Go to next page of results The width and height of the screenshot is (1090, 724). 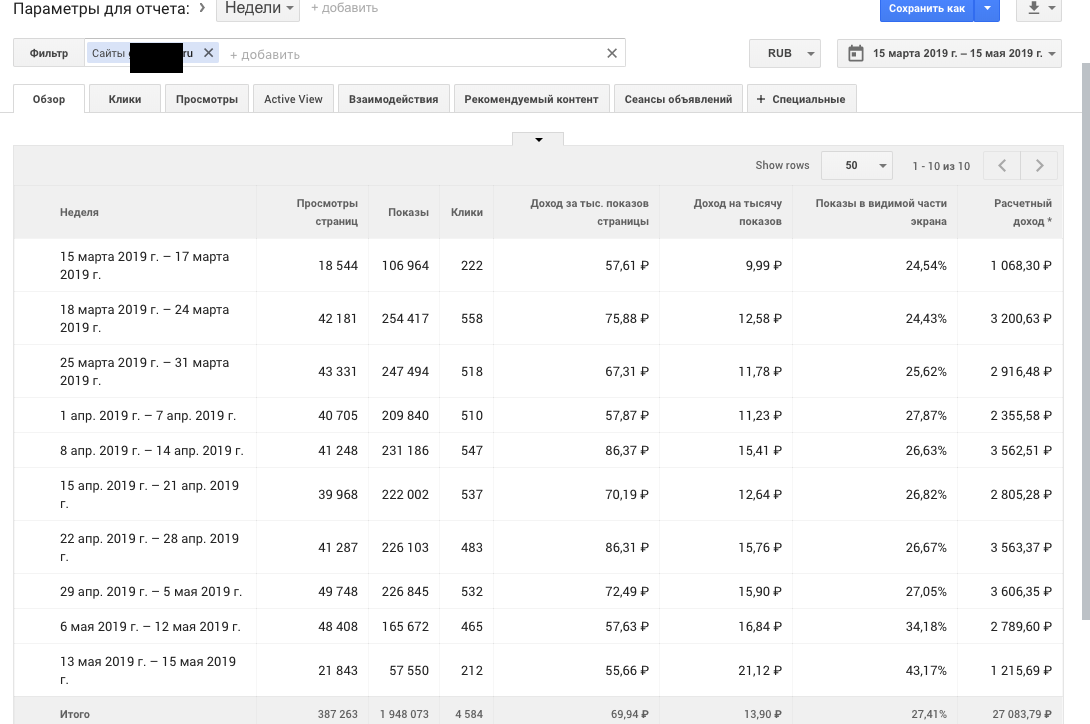click(1040, 166)
